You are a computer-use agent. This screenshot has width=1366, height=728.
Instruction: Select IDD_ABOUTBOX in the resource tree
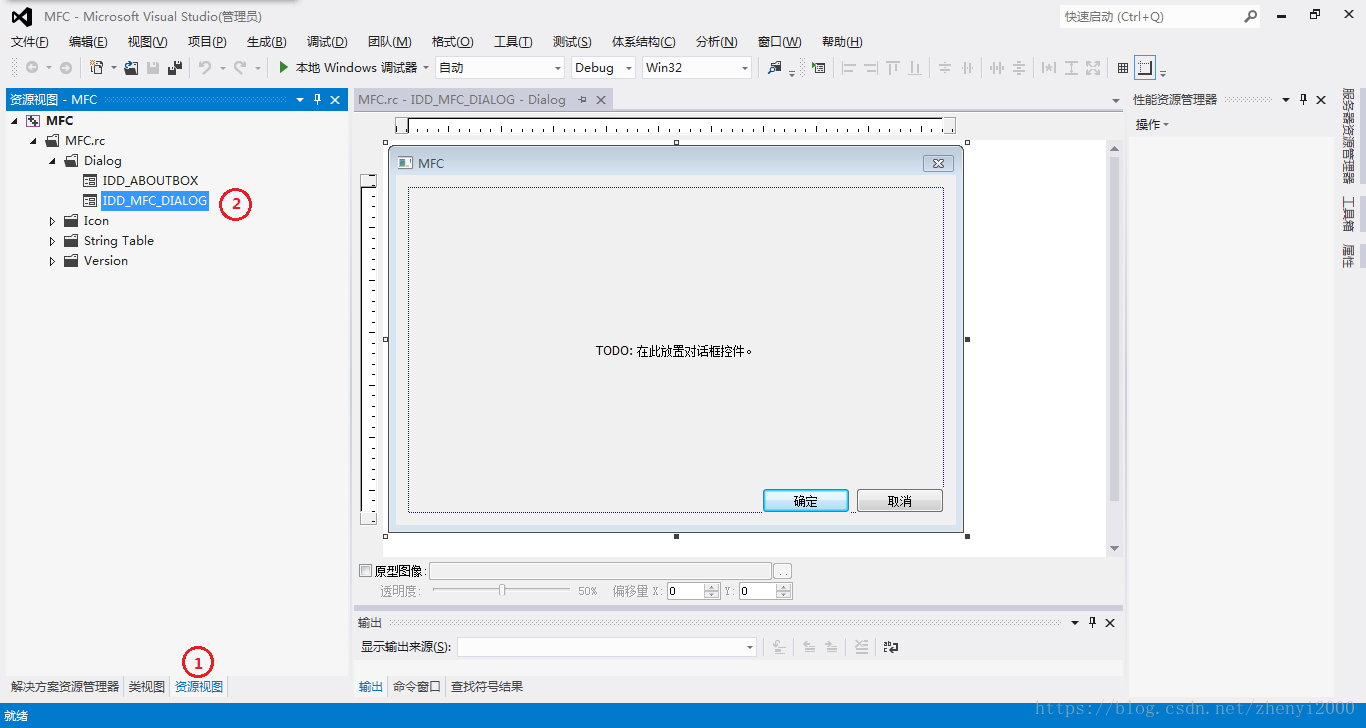coord(150,181)
